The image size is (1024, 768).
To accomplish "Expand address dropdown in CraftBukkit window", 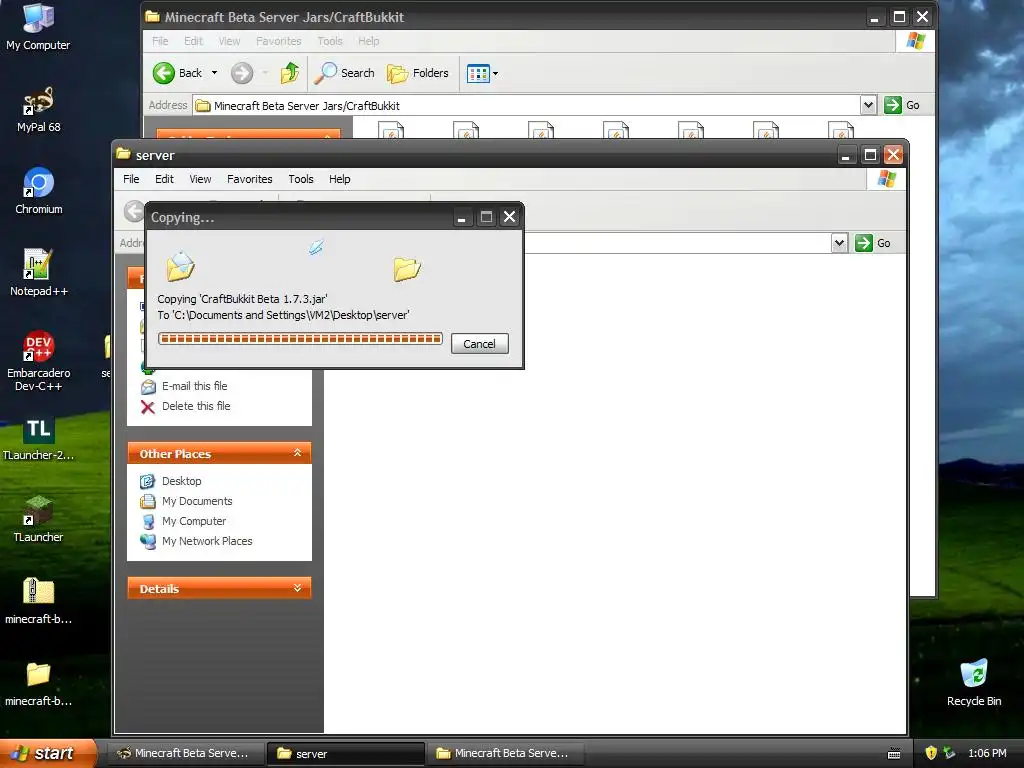I will 868,105.
